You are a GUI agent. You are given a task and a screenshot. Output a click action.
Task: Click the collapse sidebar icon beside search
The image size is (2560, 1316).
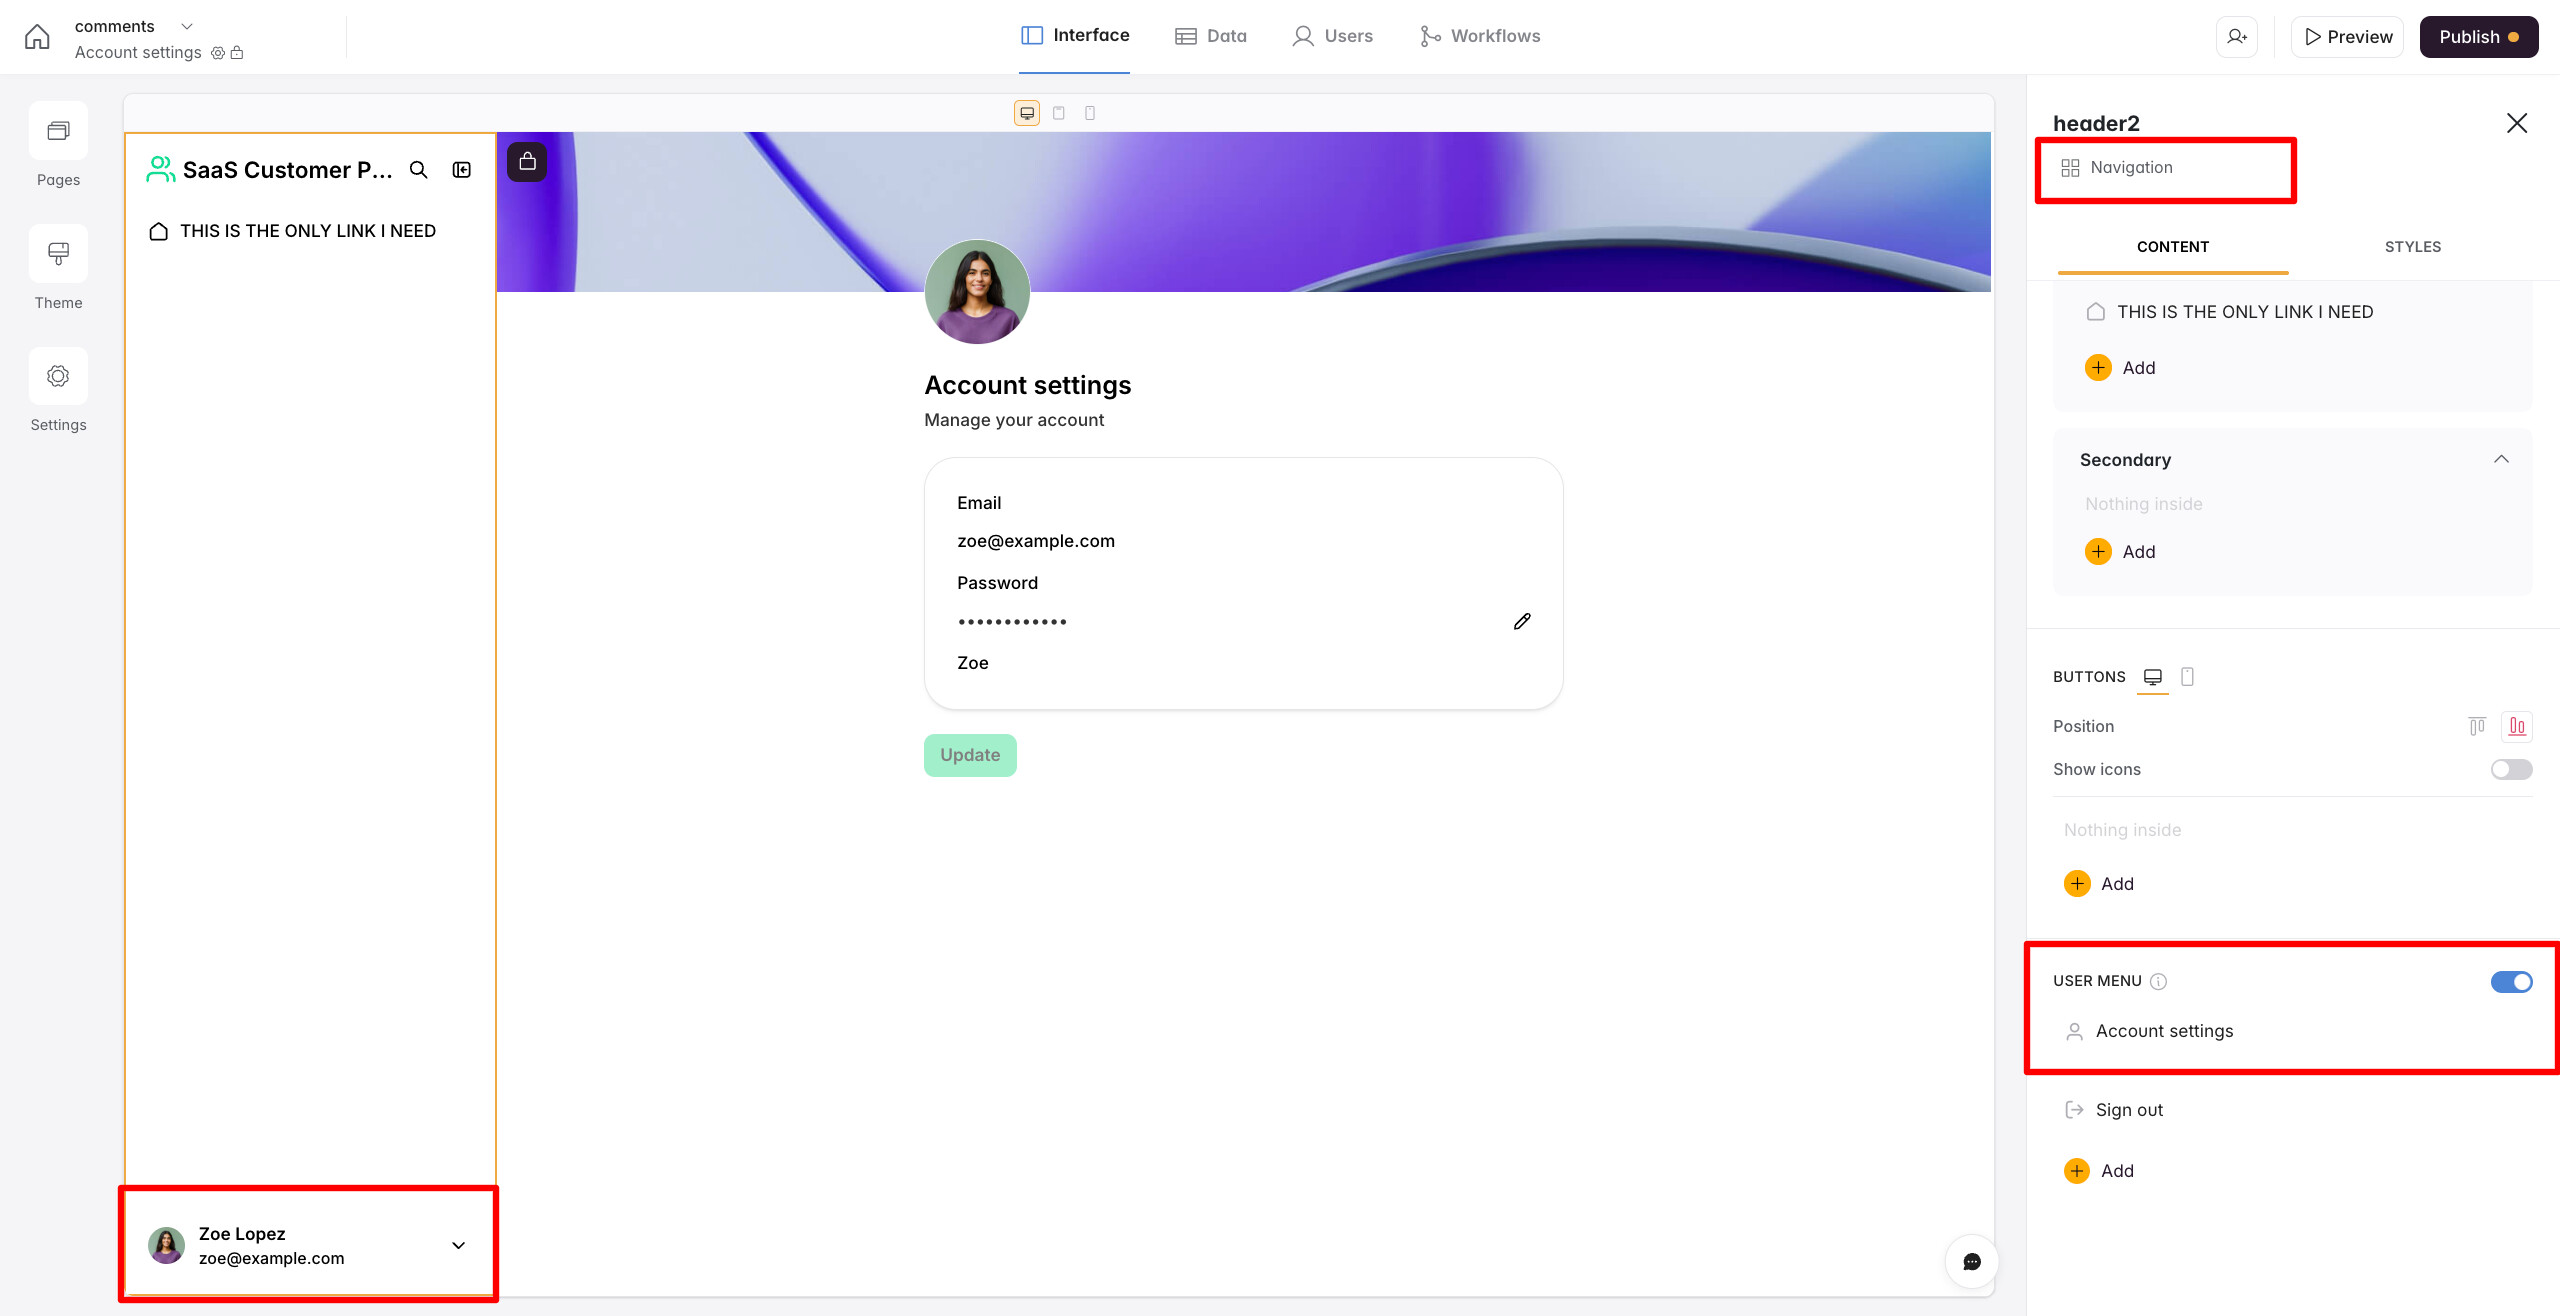coord(462,170)
